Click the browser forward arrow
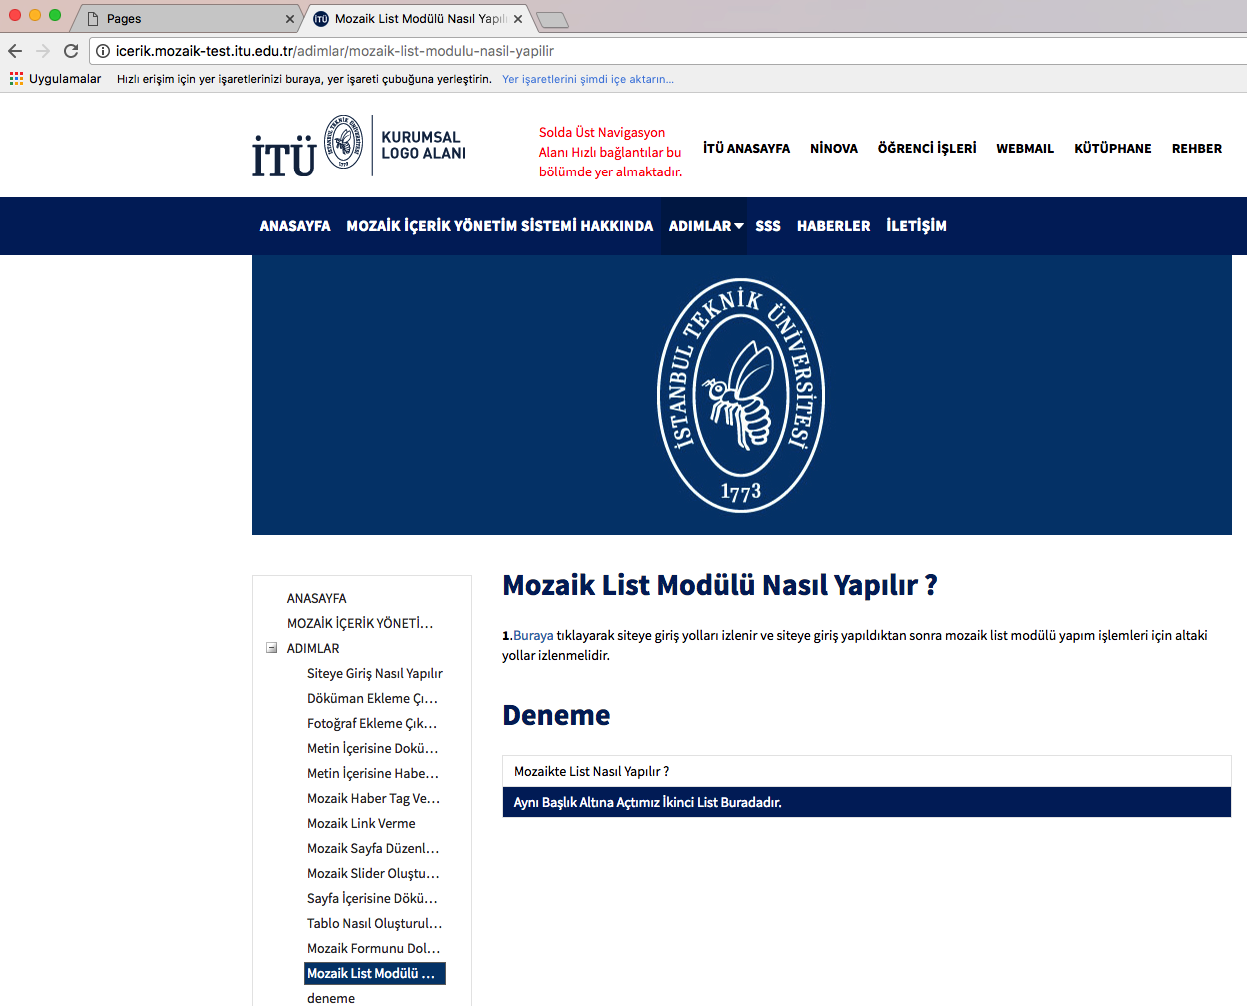The image size is (1247, 1006). coord(42,51)
